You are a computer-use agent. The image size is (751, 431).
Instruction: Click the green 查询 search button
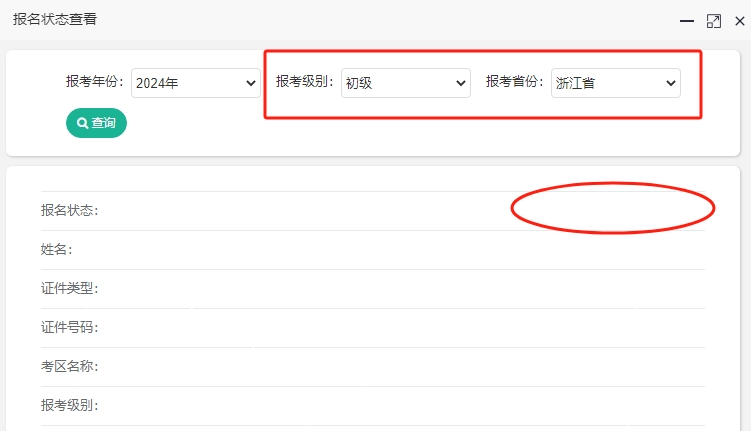tap(96, 123)
